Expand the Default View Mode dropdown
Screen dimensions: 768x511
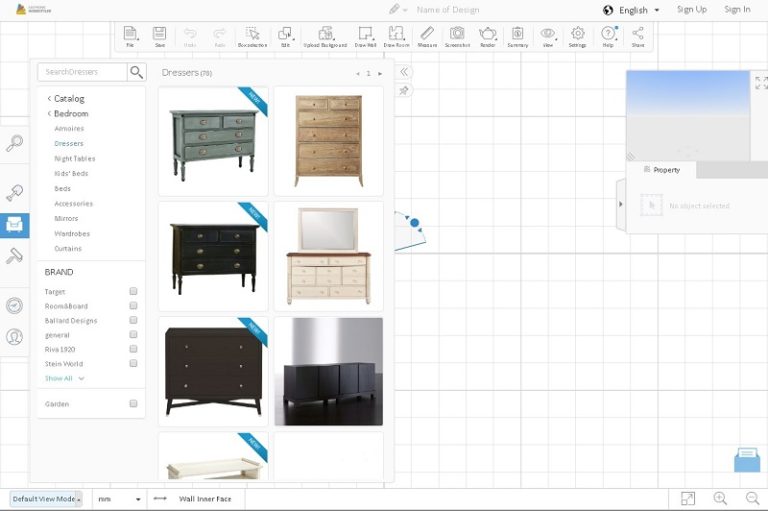coord(46,499)
